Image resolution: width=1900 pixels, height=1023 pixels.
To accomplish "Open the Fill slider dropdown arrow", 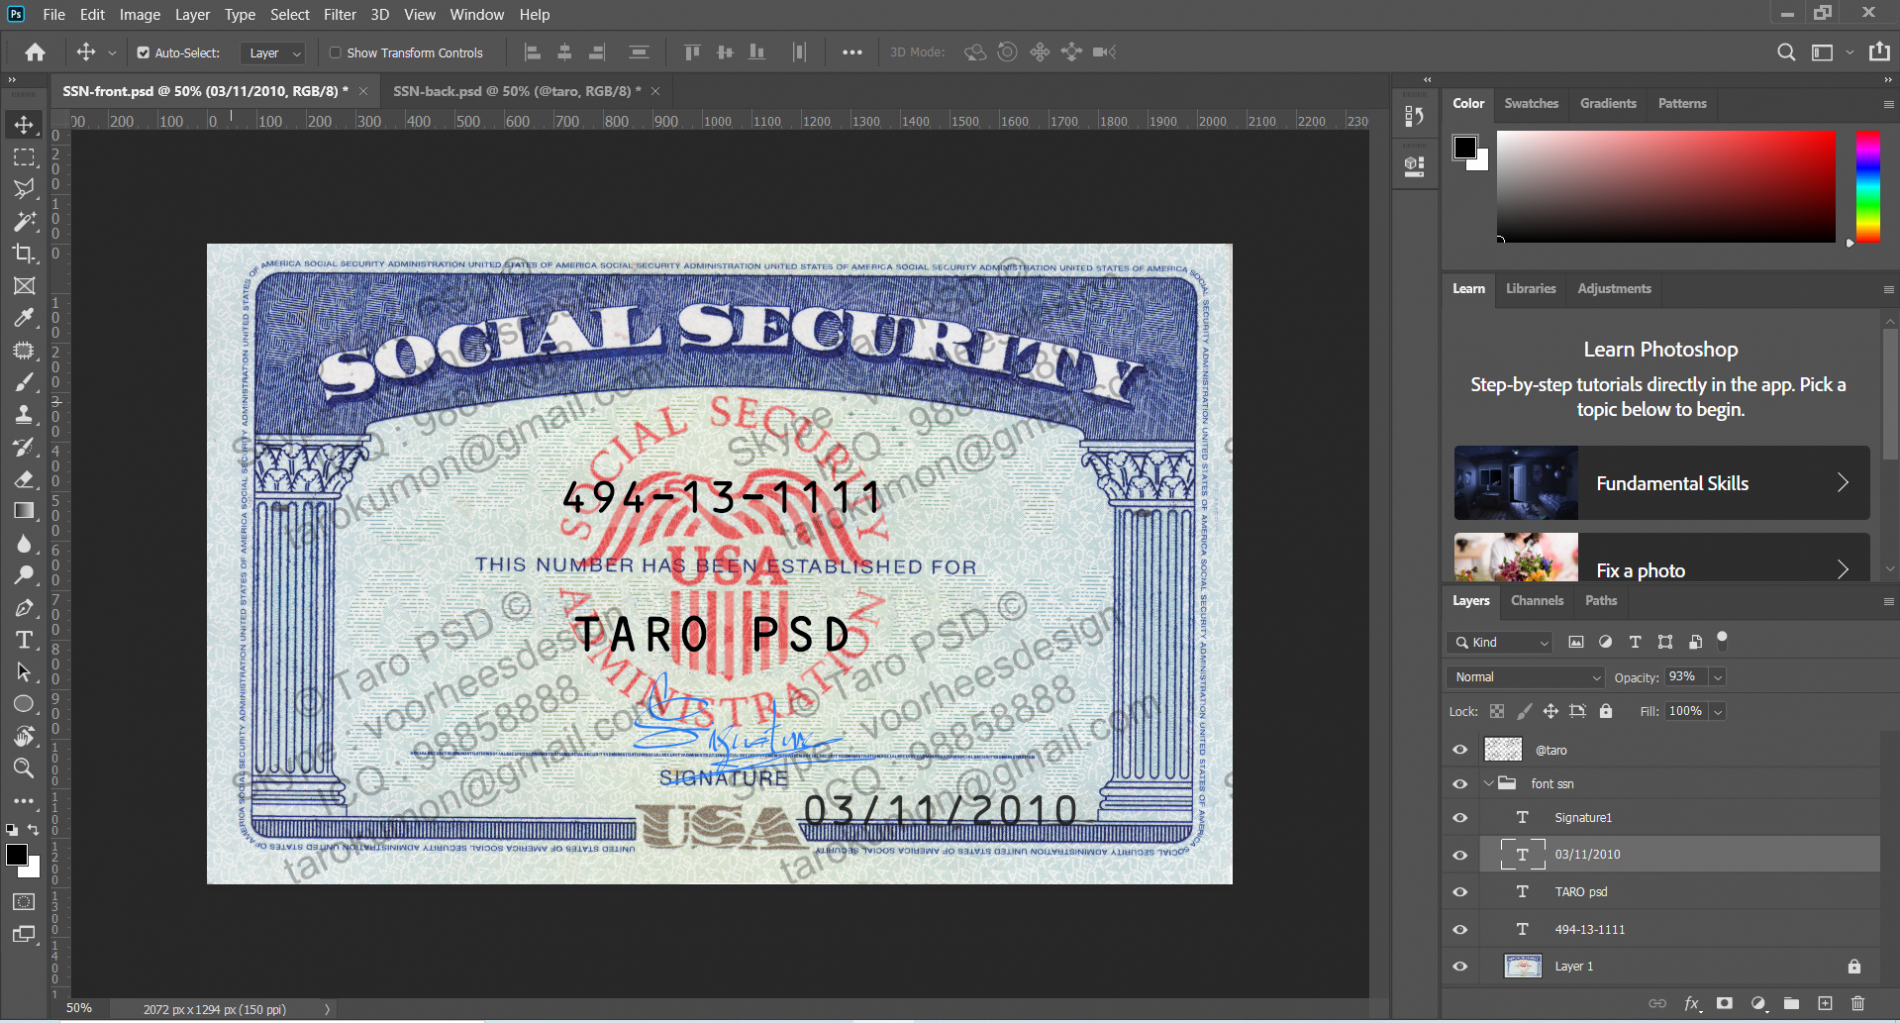I will (x=1717, y=711).
